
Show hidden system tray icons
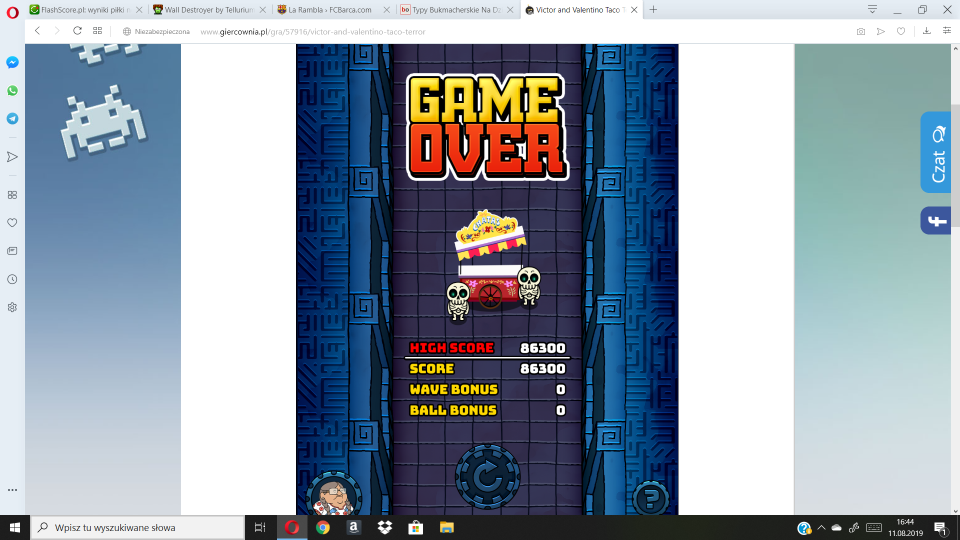(x=821, y=527)
